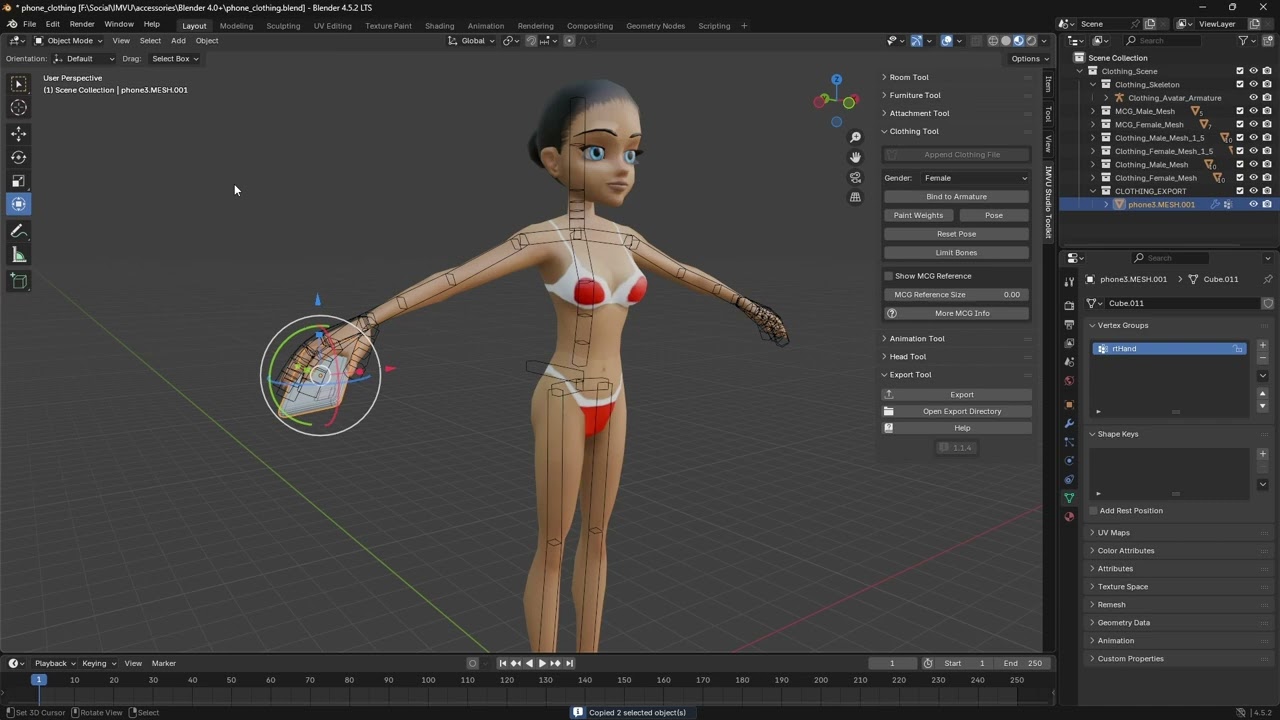Click the Z axis gizmo
1280x720 pixels.
coord(836,80)
